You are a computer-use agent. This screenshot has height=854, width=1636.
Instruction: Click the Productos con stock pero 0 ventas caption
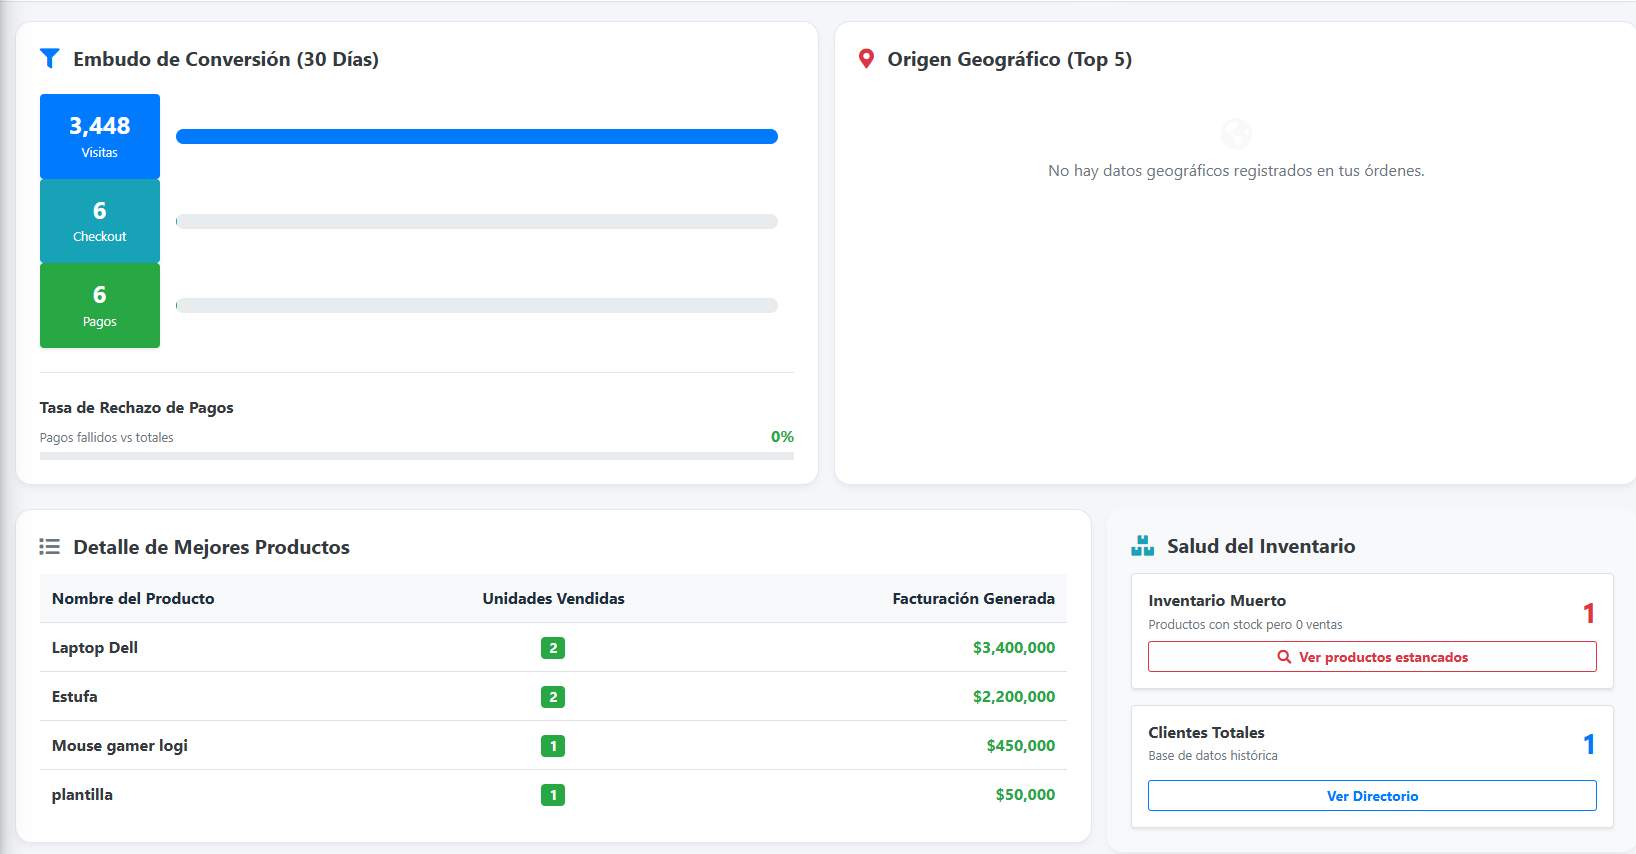[x=1245, y=624]
